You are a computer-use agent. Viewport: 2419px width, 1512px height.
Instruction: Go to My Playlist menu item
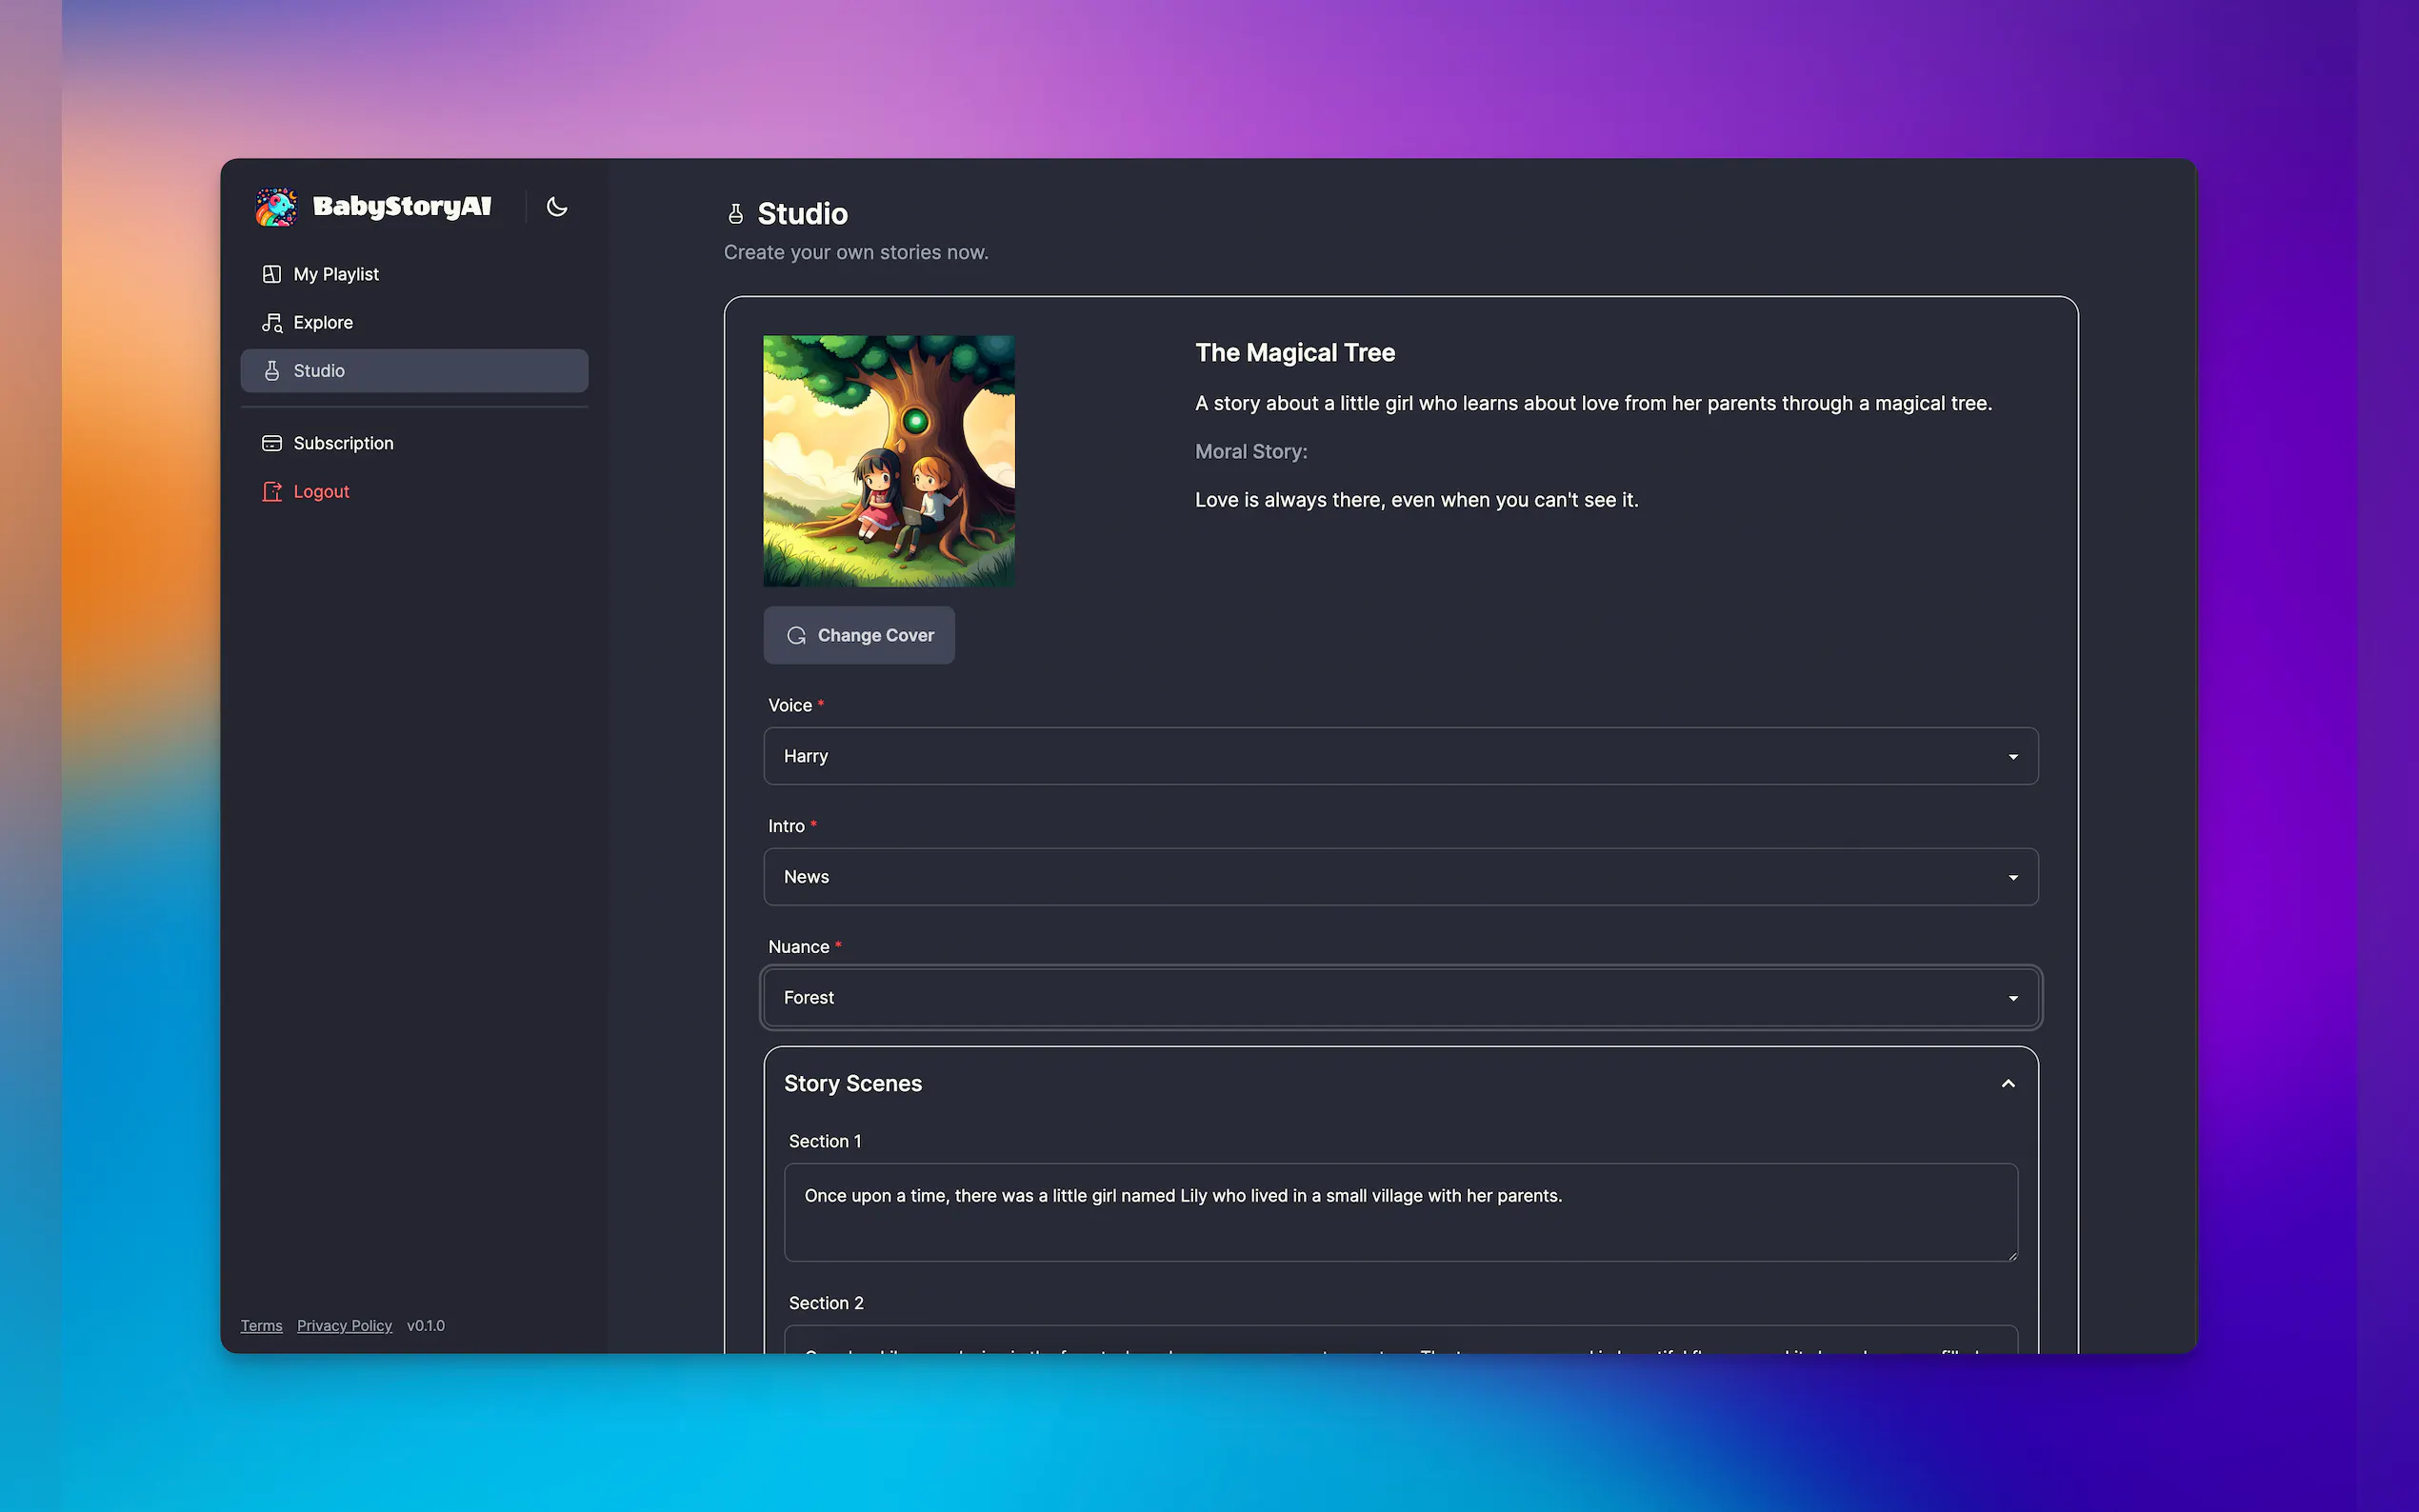[x=336, y=274]
